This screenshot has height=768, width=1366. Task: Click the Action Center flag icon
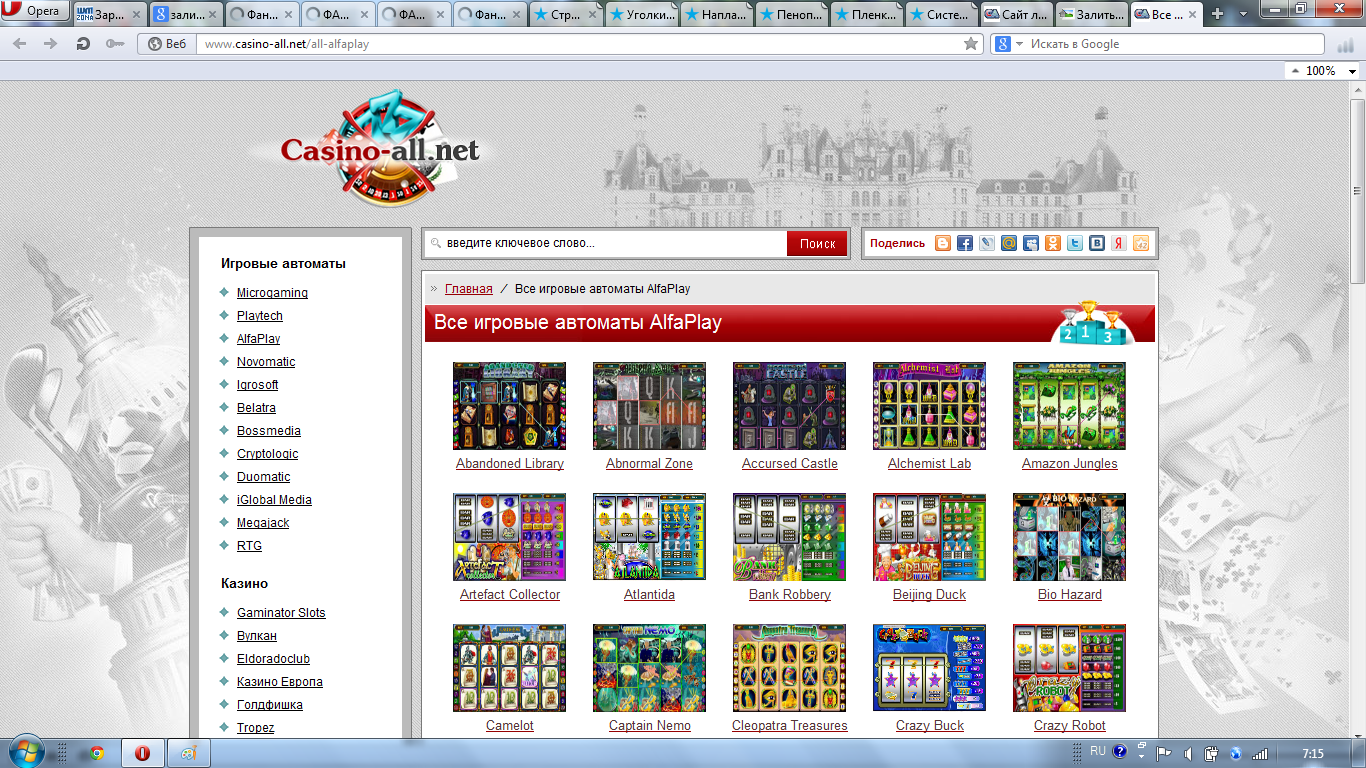[1164, 753]
